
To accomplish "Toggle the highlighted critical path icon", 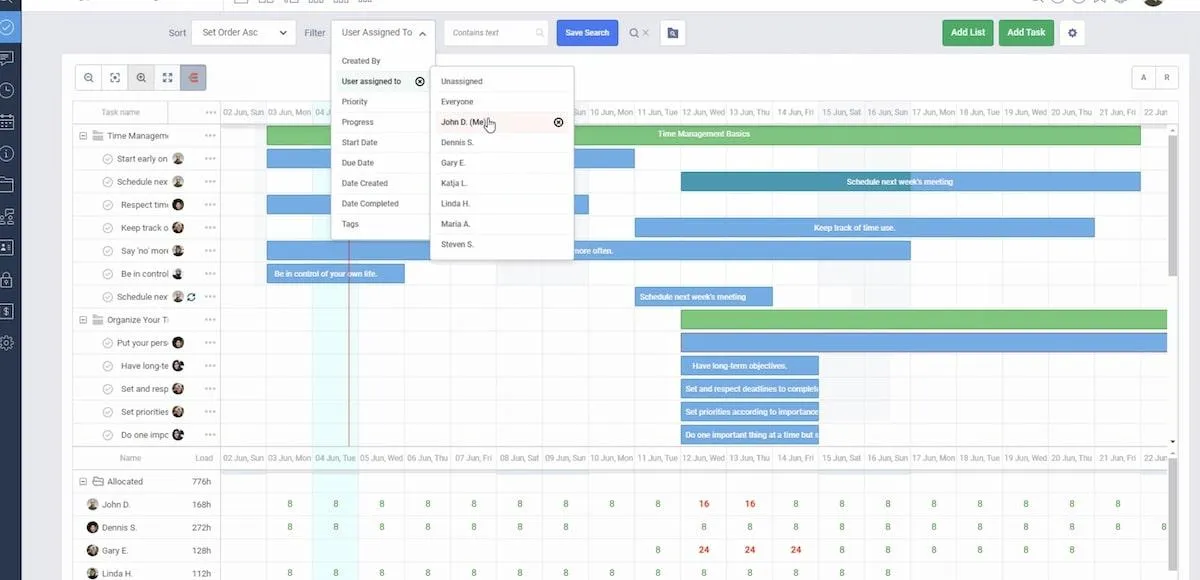I will tap(193, 78).
